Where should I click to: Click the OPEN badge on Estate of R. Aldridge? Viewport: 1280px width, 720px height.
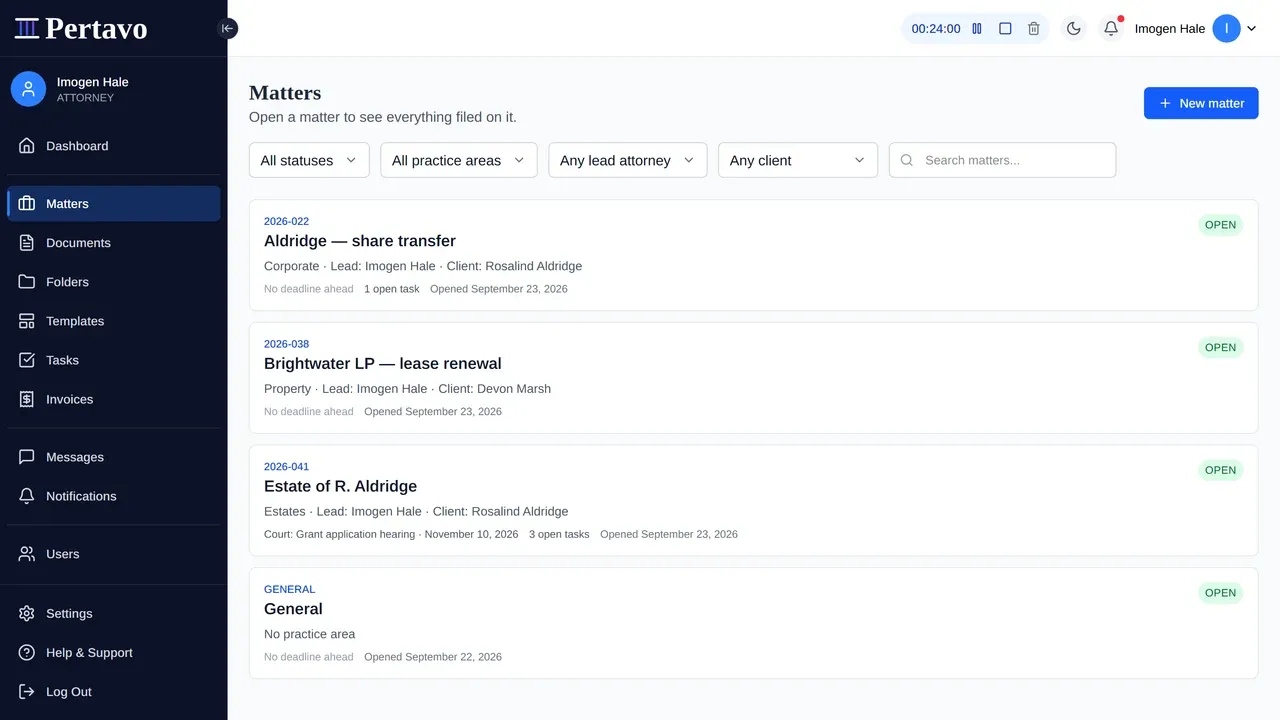[x=1221, y=470]
